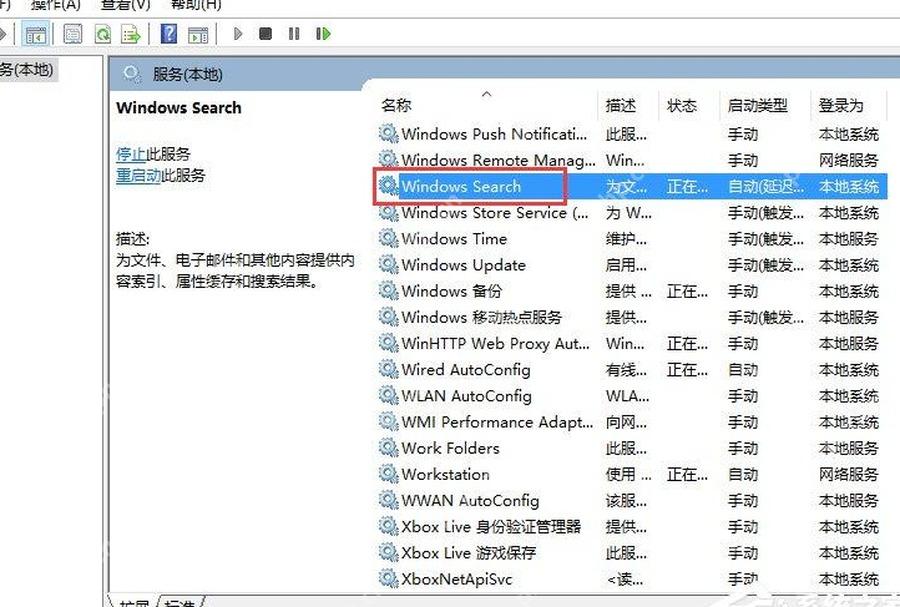Select the Workstation service name
Image resolution: width=900 pixels, height=607 pixels.
click(445, 474)
